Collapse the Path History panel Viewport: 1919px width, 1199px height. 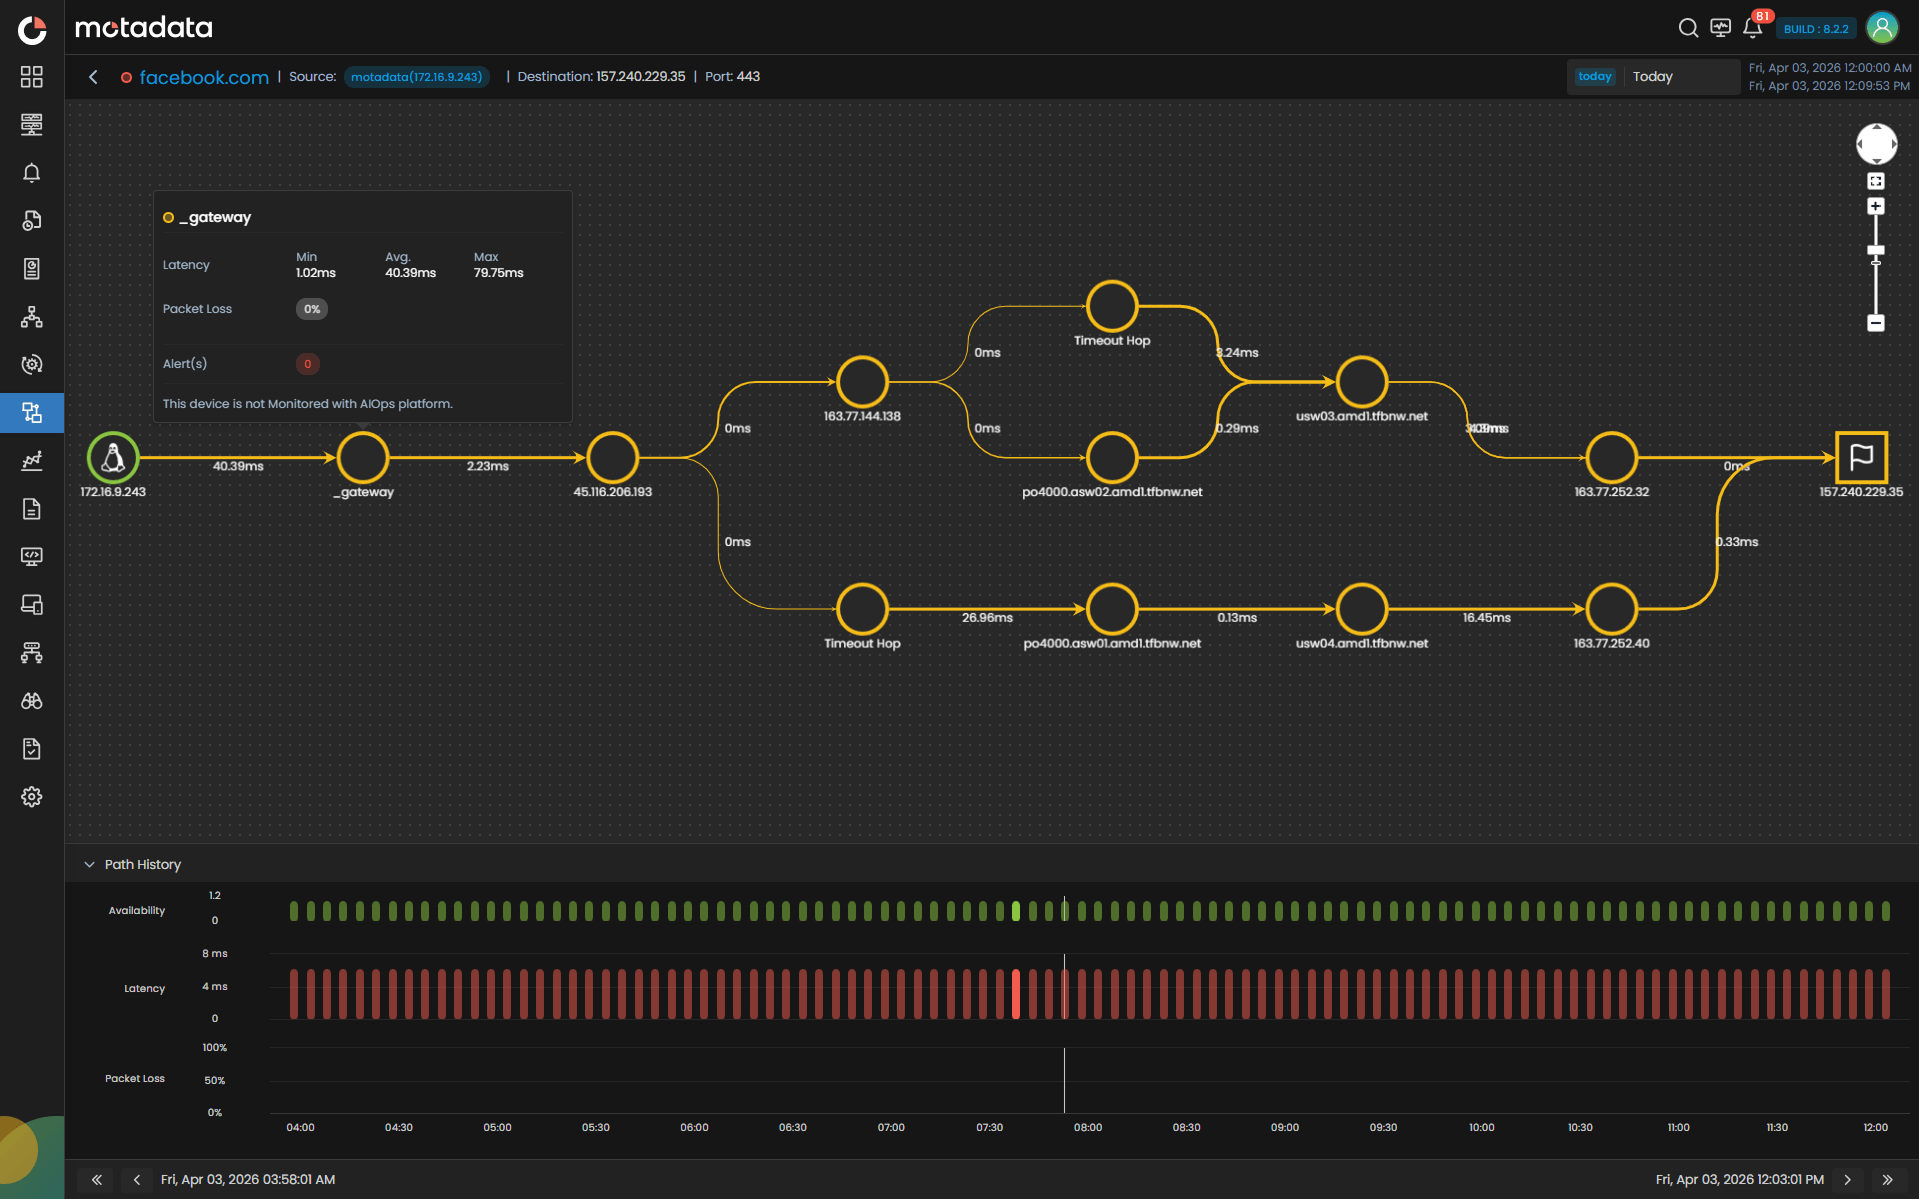click(x=90, y=864)
